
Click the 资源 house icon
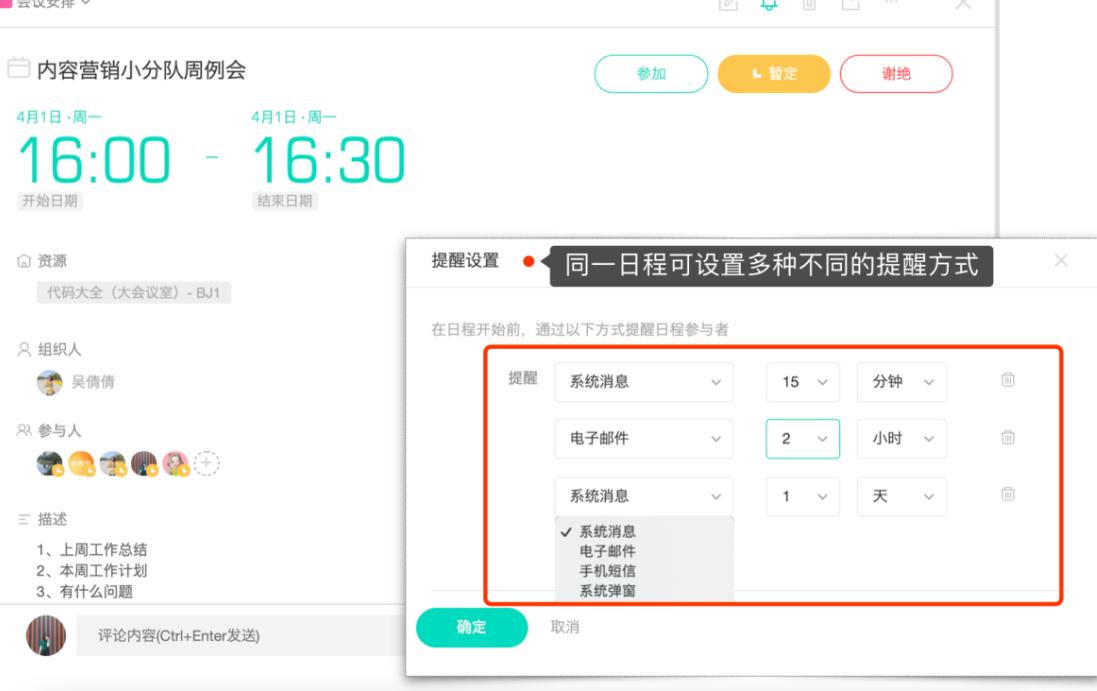click(x=24, y=261)
